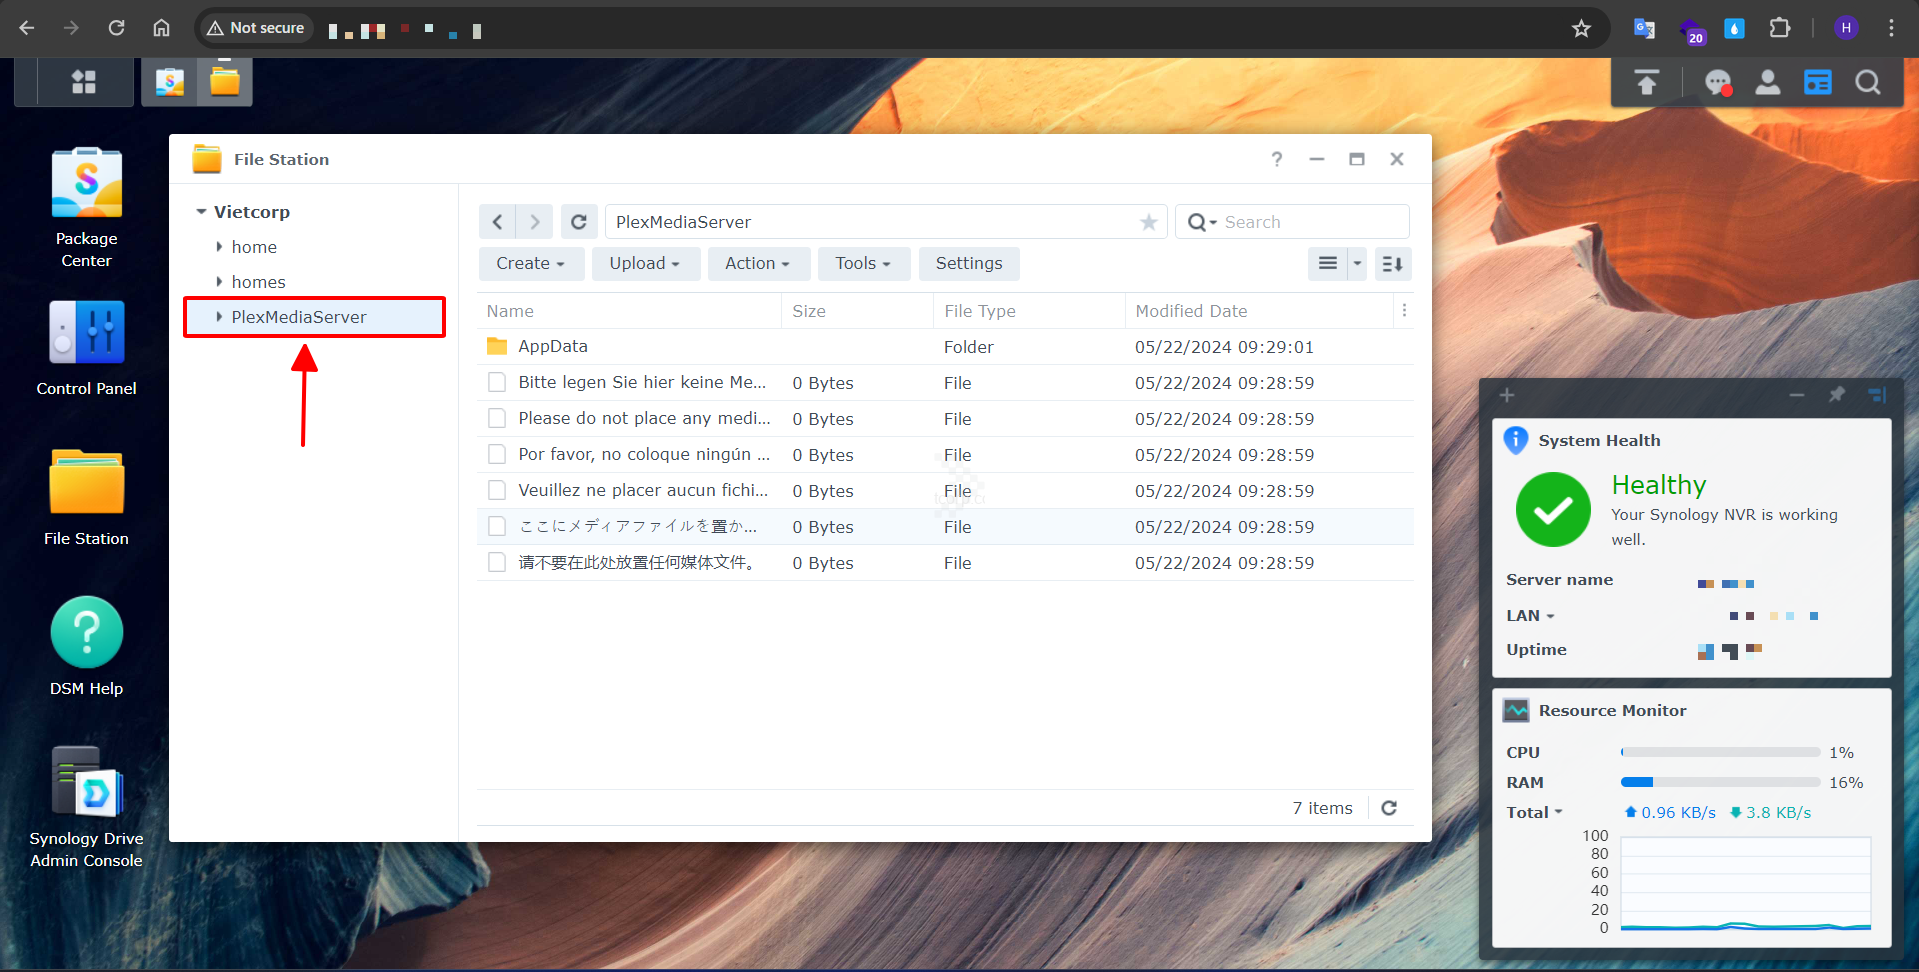Viewport: 1919px width, 972px height.
Task: Open DSM Help icon
Action: [87, 633]
